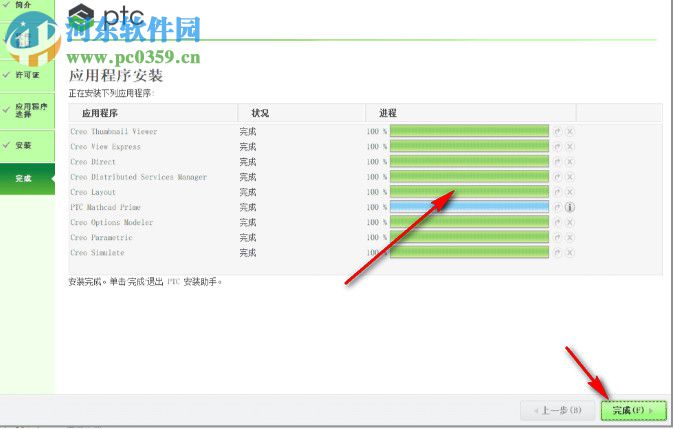Click the Creo Thumbnail Viewer progress bar
Viewport: 673px width, 429px height.
[x=469, y=131]
